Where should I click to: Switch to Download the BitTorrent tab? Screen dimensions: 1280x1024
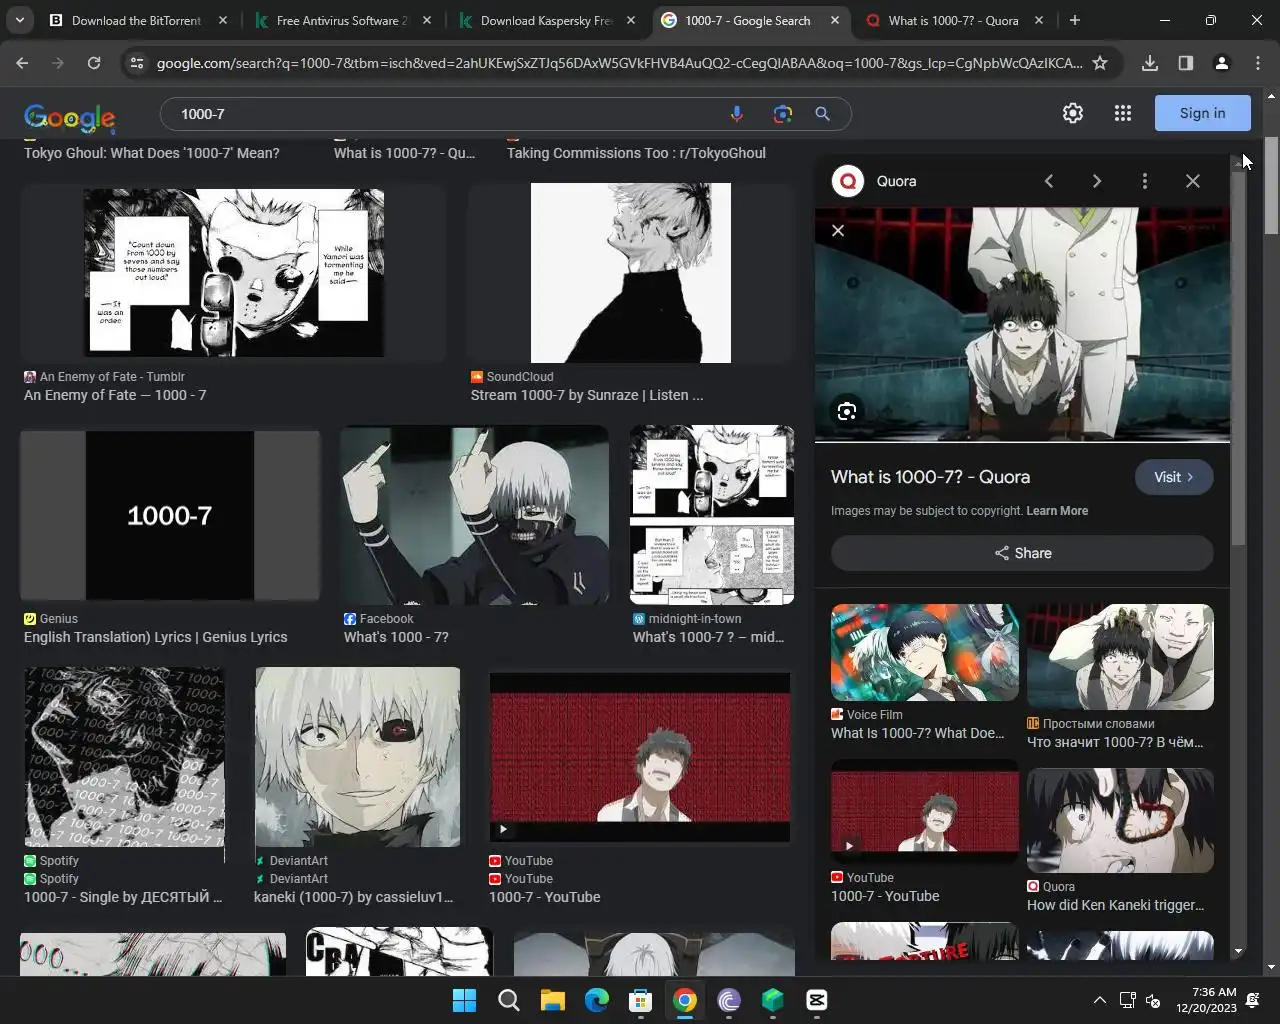click(x=138, y=20)
